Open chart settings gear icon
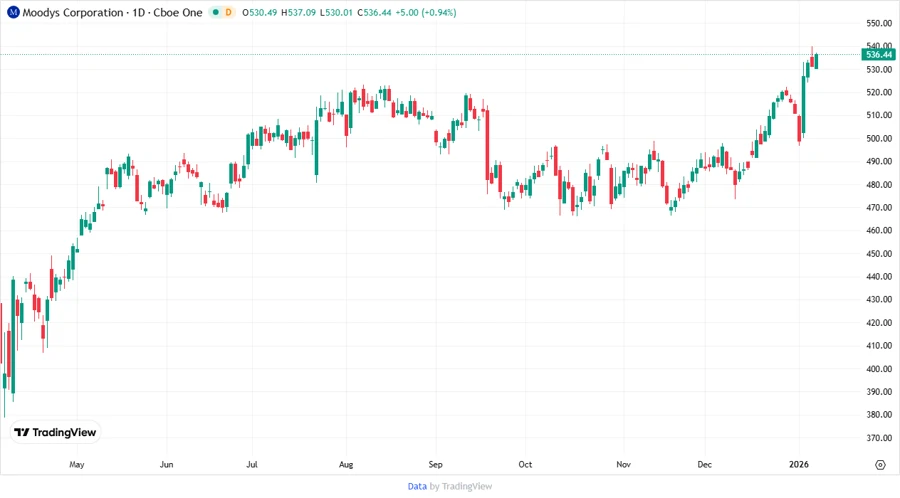The image size is (900, 498). 880,465
